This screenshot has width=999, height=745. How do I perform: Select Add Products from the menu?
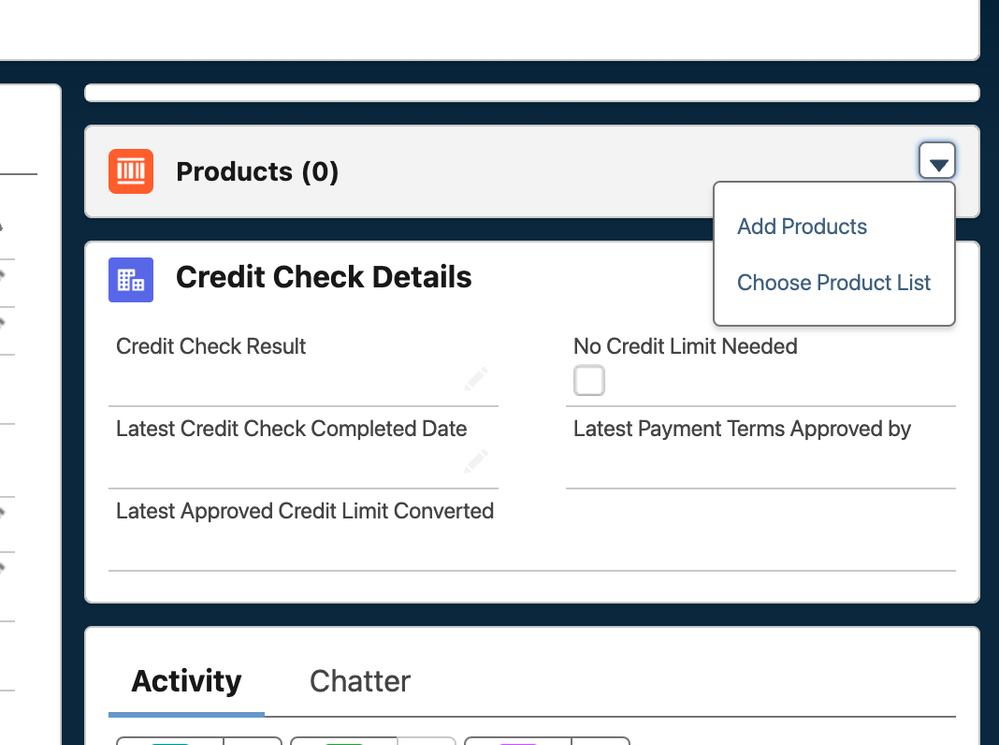pyautogui.click(x=801, y=226)
